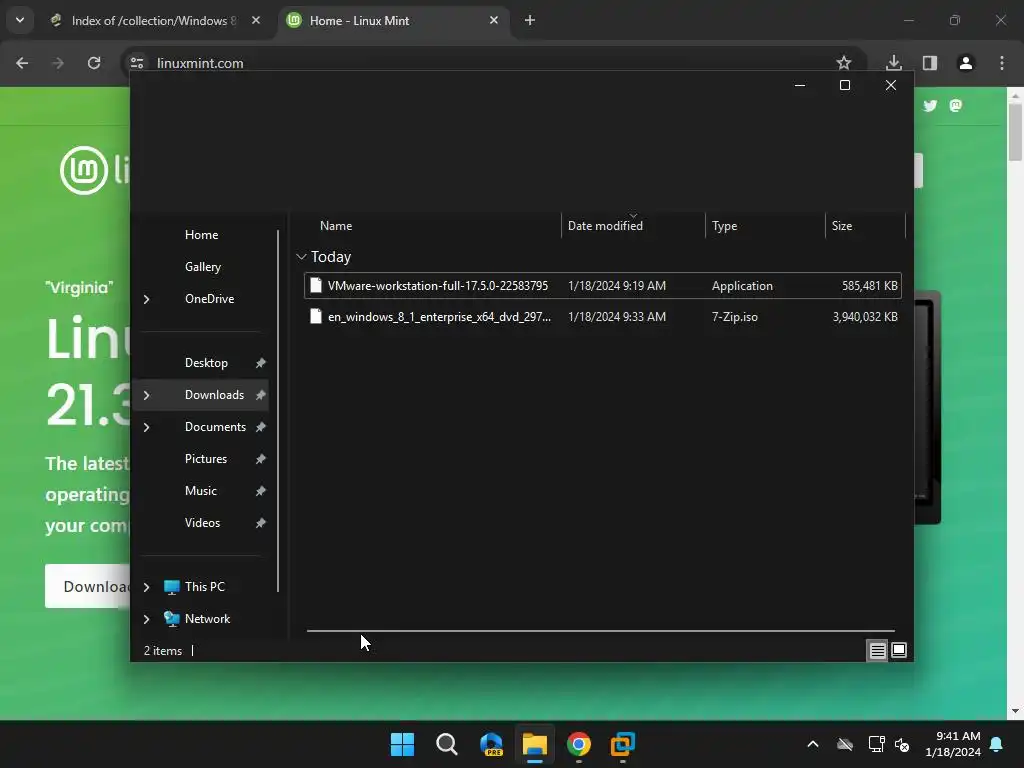The width and height of the screenshot is (1024, 768).
Task: Select OneDrive in navigation pane
Action: pos(209,299)
